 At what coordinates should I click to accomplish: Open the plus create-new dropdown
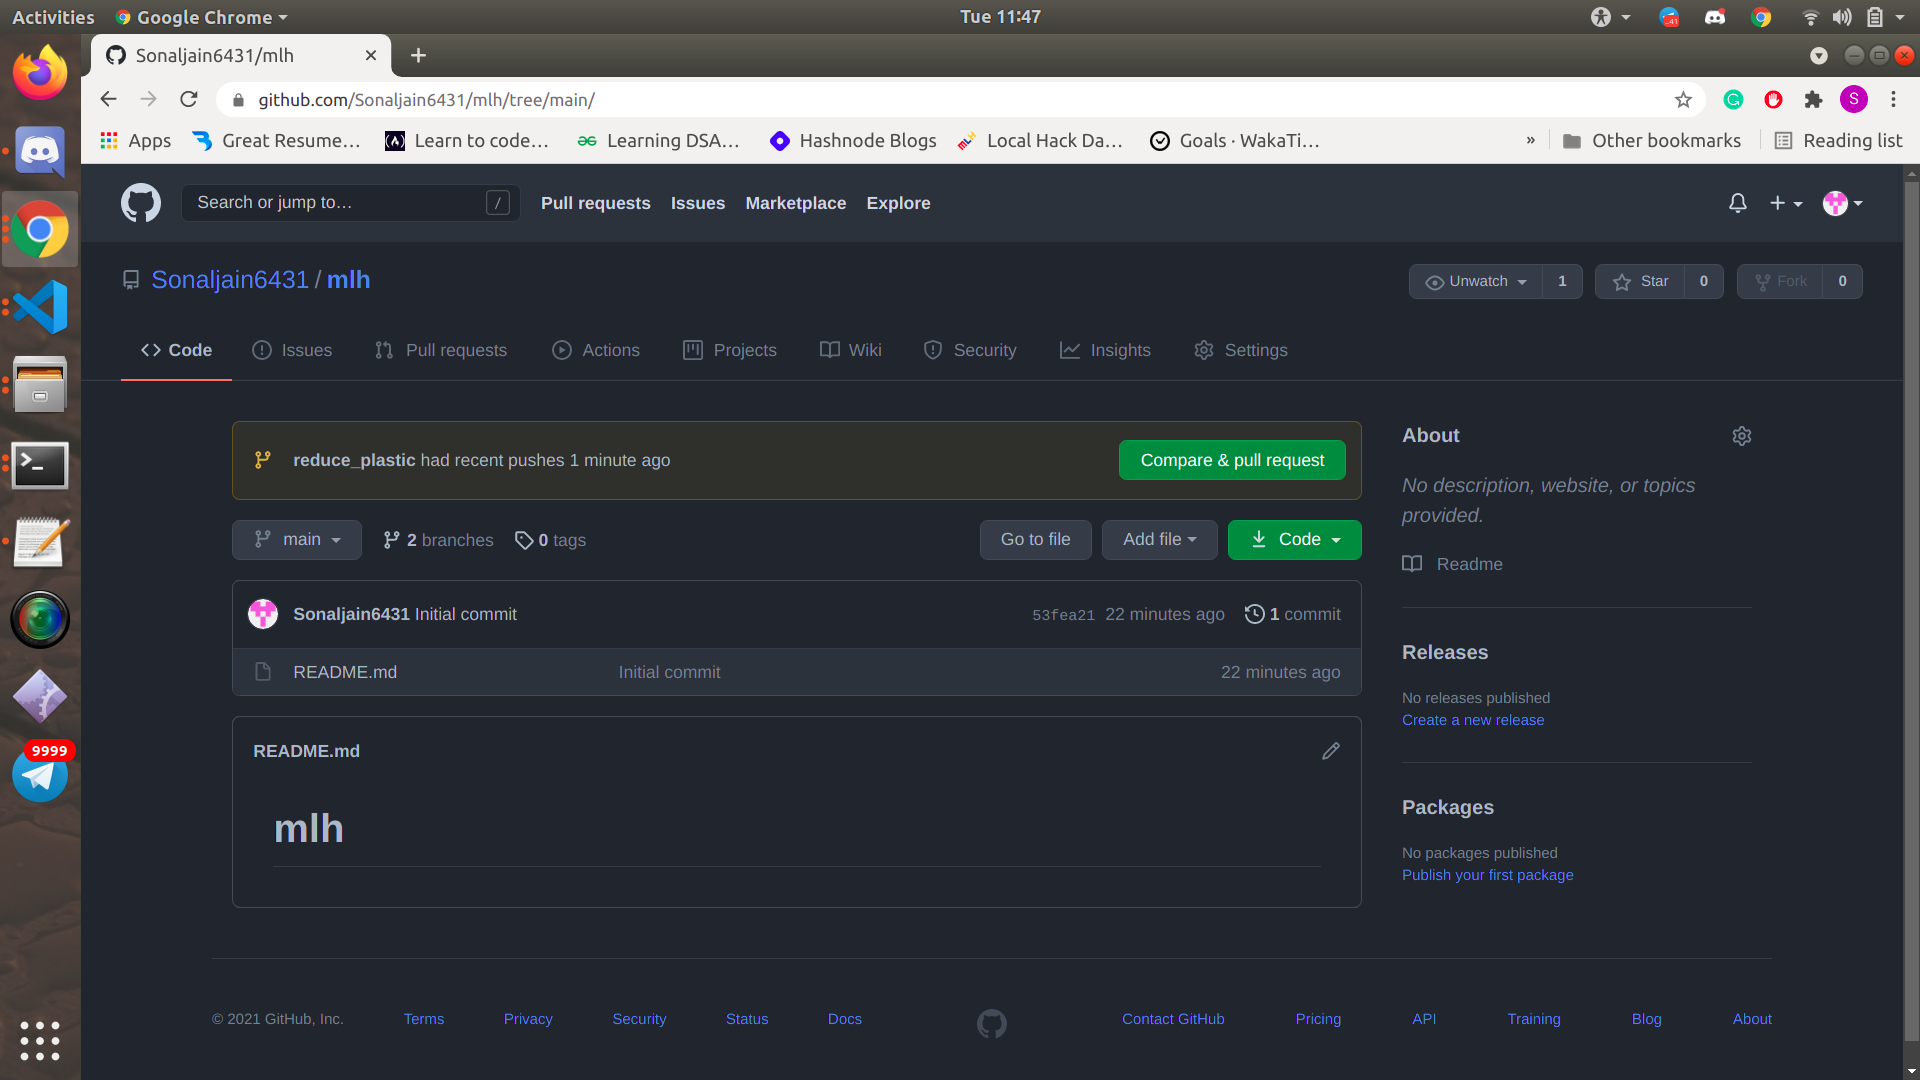tap(1785, 203)
